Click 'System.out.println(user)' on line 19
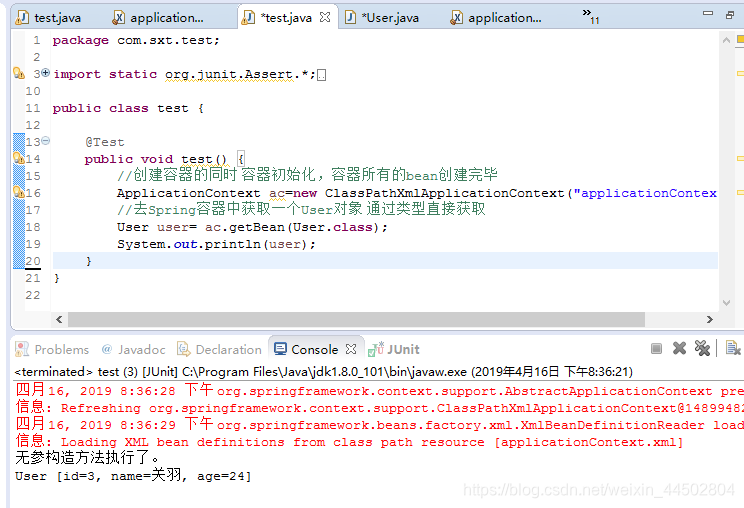 [212, 244]
